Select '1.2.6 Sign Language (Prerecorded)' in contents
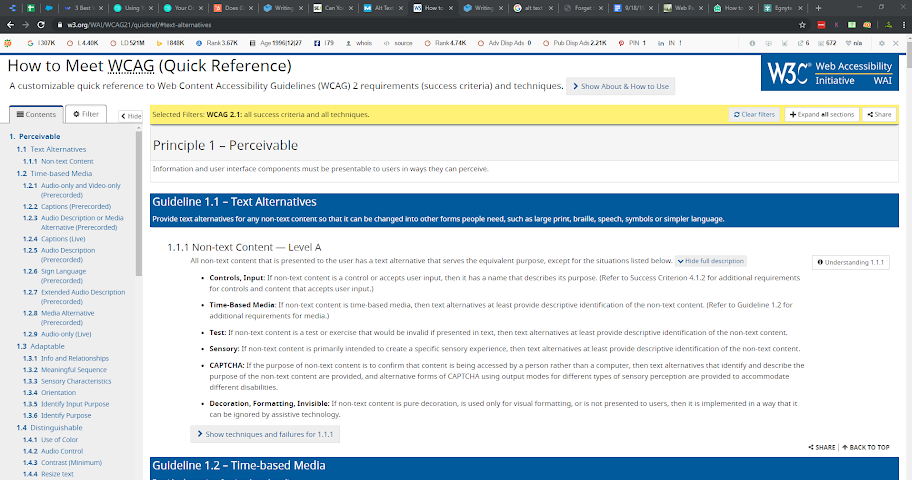912x480 pixels. 55,276
